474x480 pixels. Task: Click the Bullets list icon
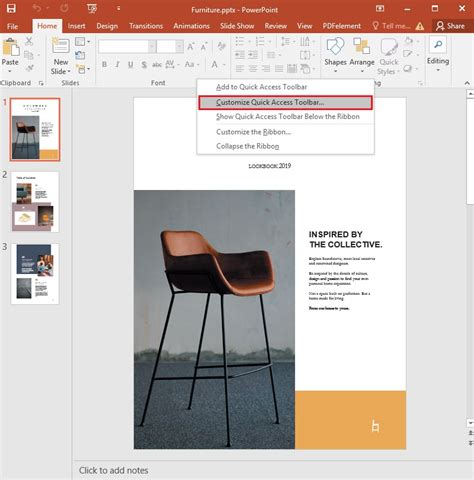[x=240, y=42]
